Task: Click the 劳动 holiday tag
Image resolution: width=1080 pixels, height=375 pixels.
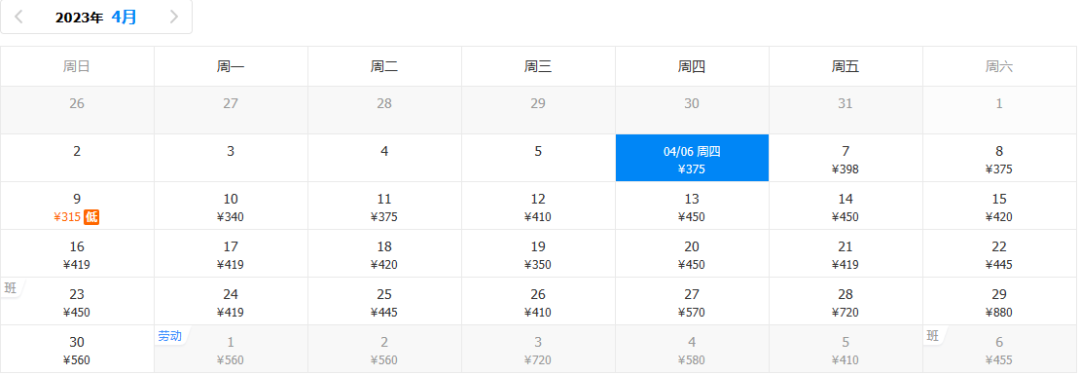Action: click(x=170, y=336)
